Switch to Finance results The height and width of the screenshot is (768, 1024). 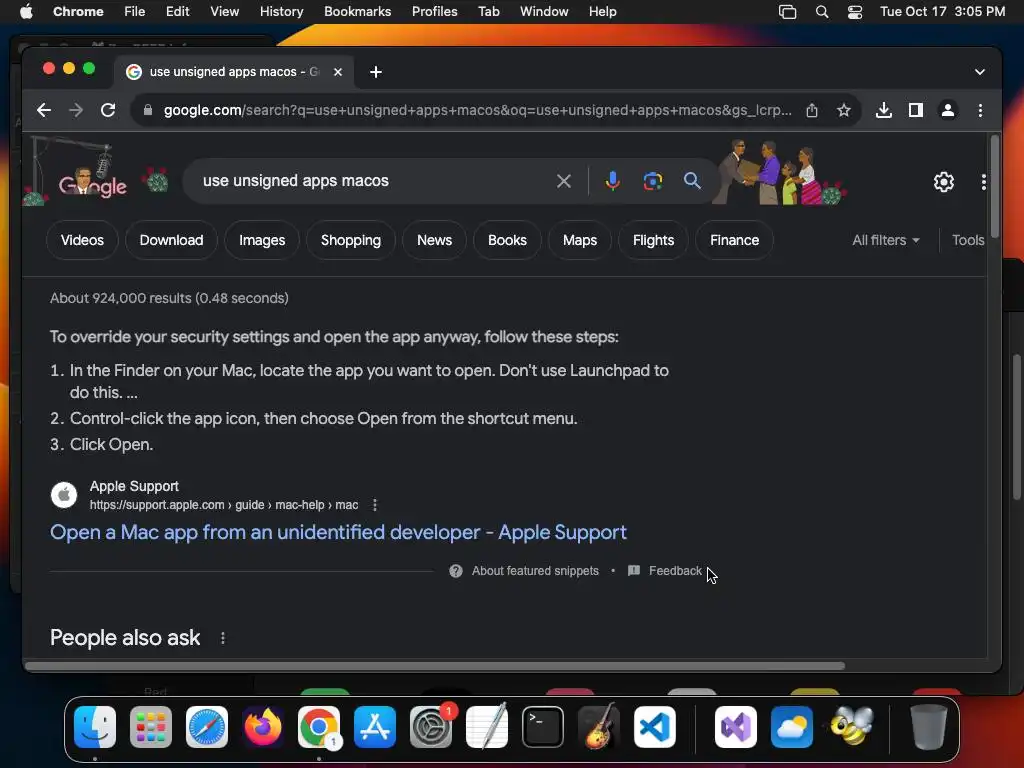pos(734,240)
